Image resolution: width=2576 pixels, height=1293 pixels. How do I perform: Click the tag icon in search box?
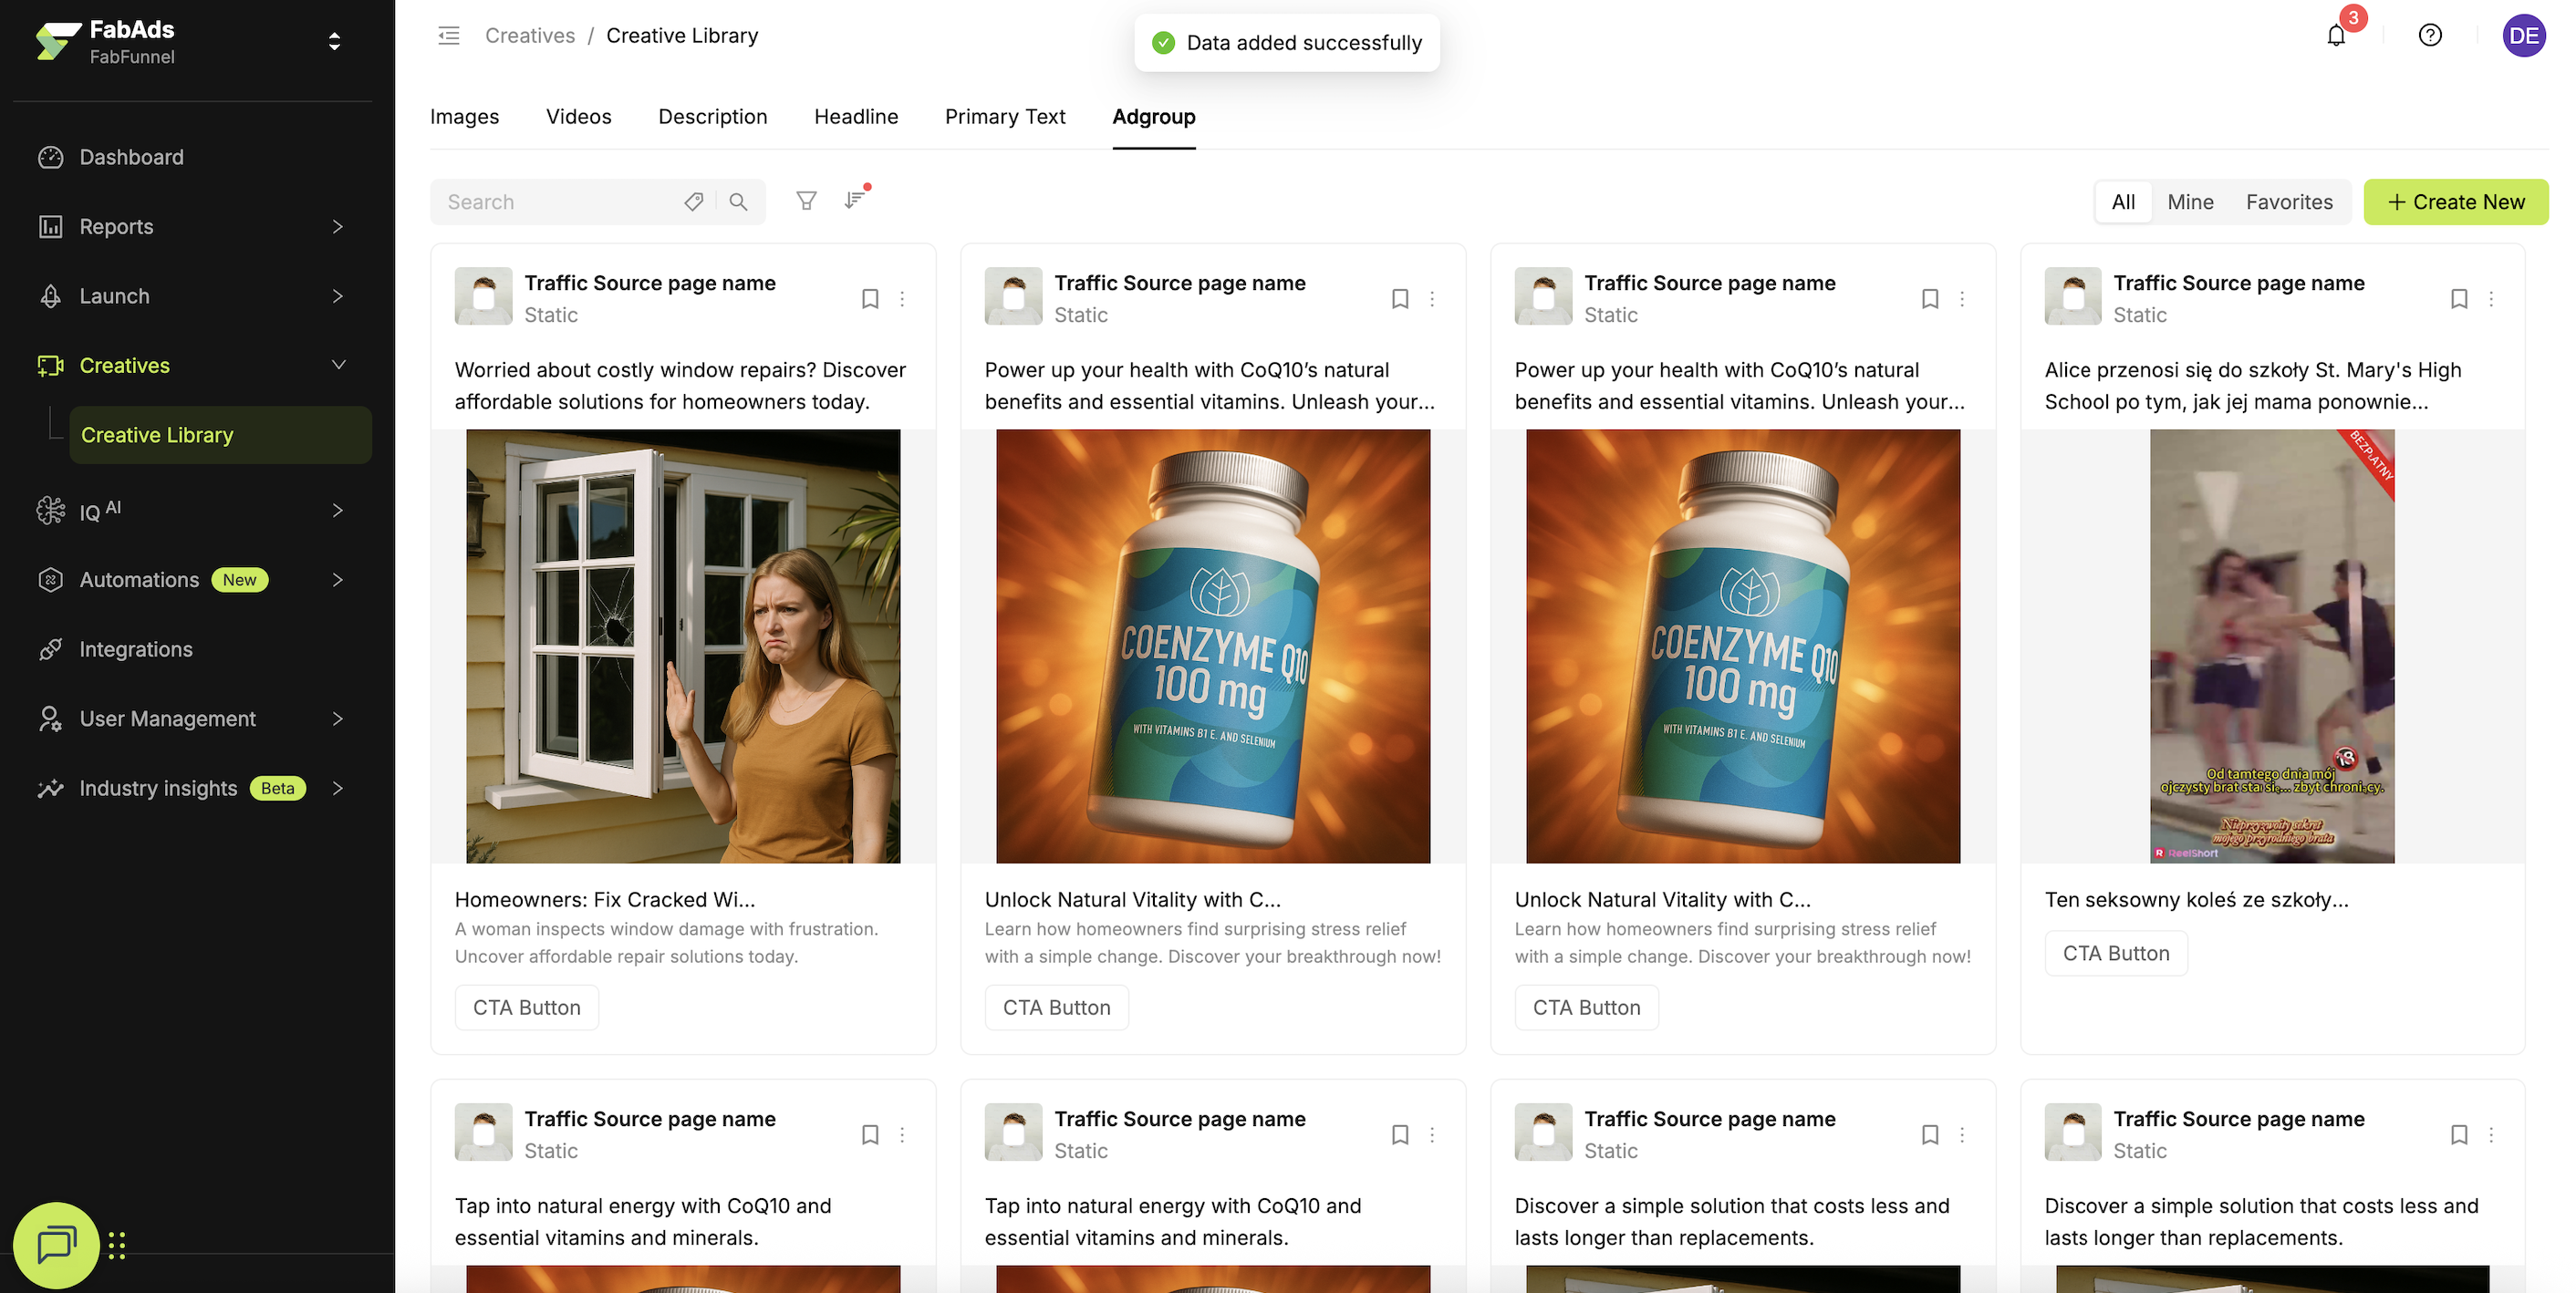pos(693,202)
